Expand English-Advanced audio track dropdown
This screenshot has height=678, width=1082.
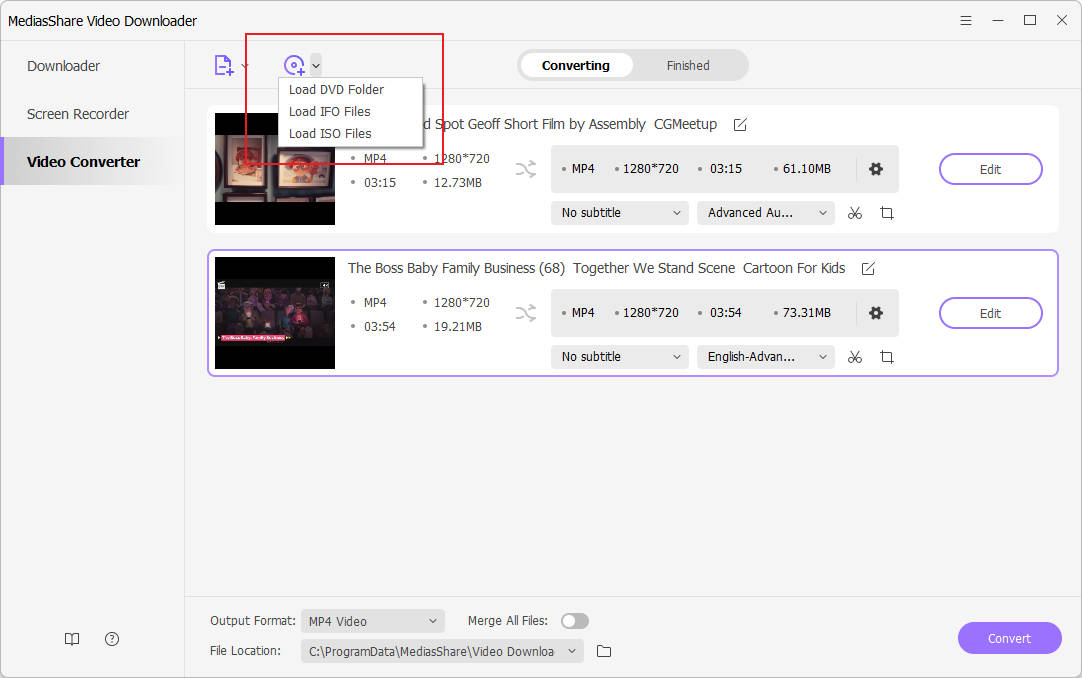[x=765, y=357]
